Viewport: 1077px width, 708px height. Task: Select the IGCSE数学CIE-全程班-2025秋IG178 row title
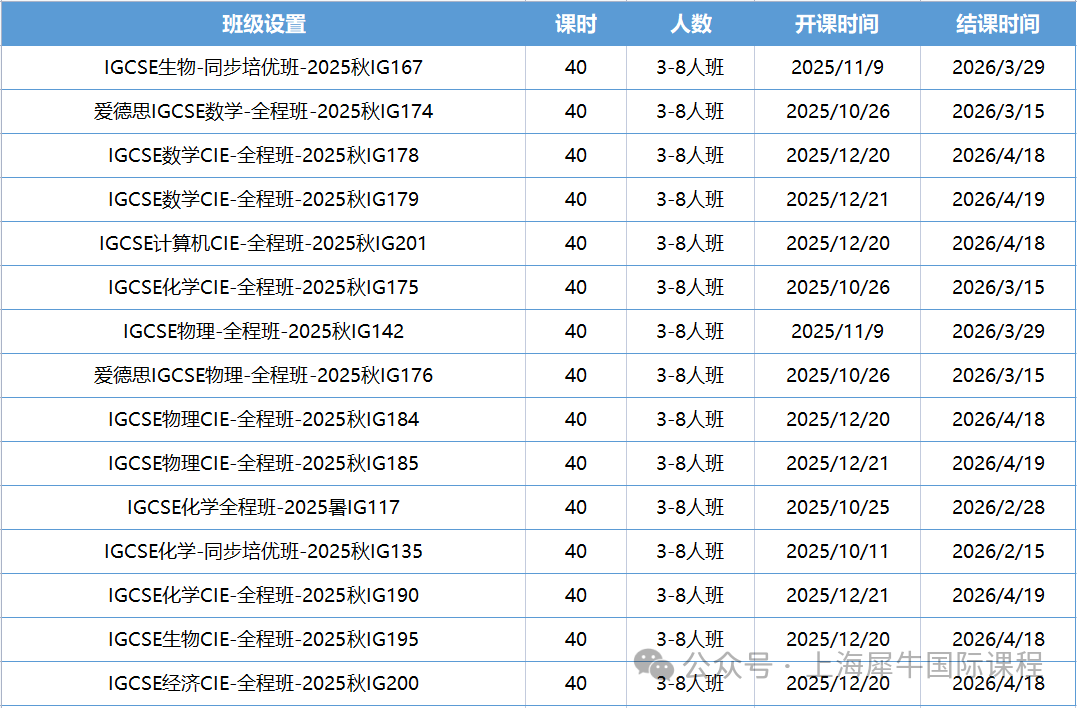pos(263,156)
